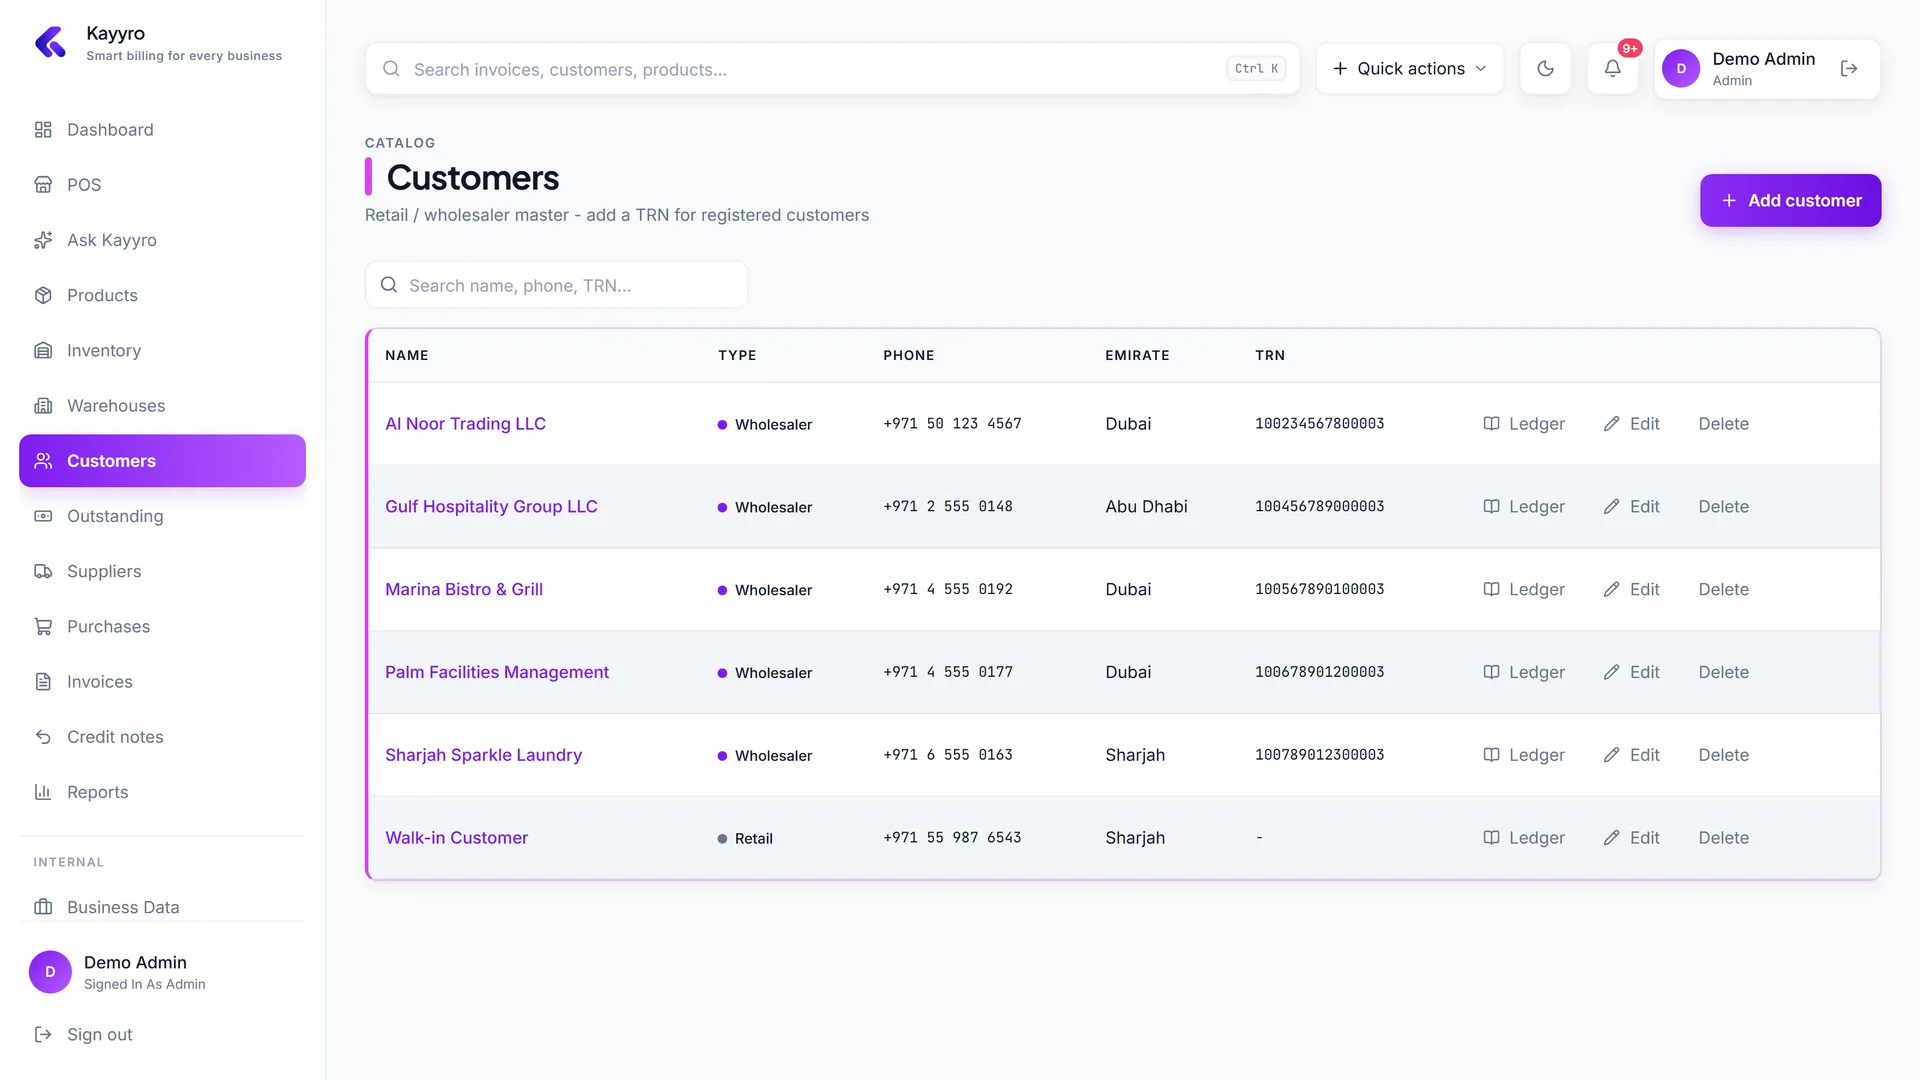
Task: Click the Retail type badge
Action: (x=745, y=839)
